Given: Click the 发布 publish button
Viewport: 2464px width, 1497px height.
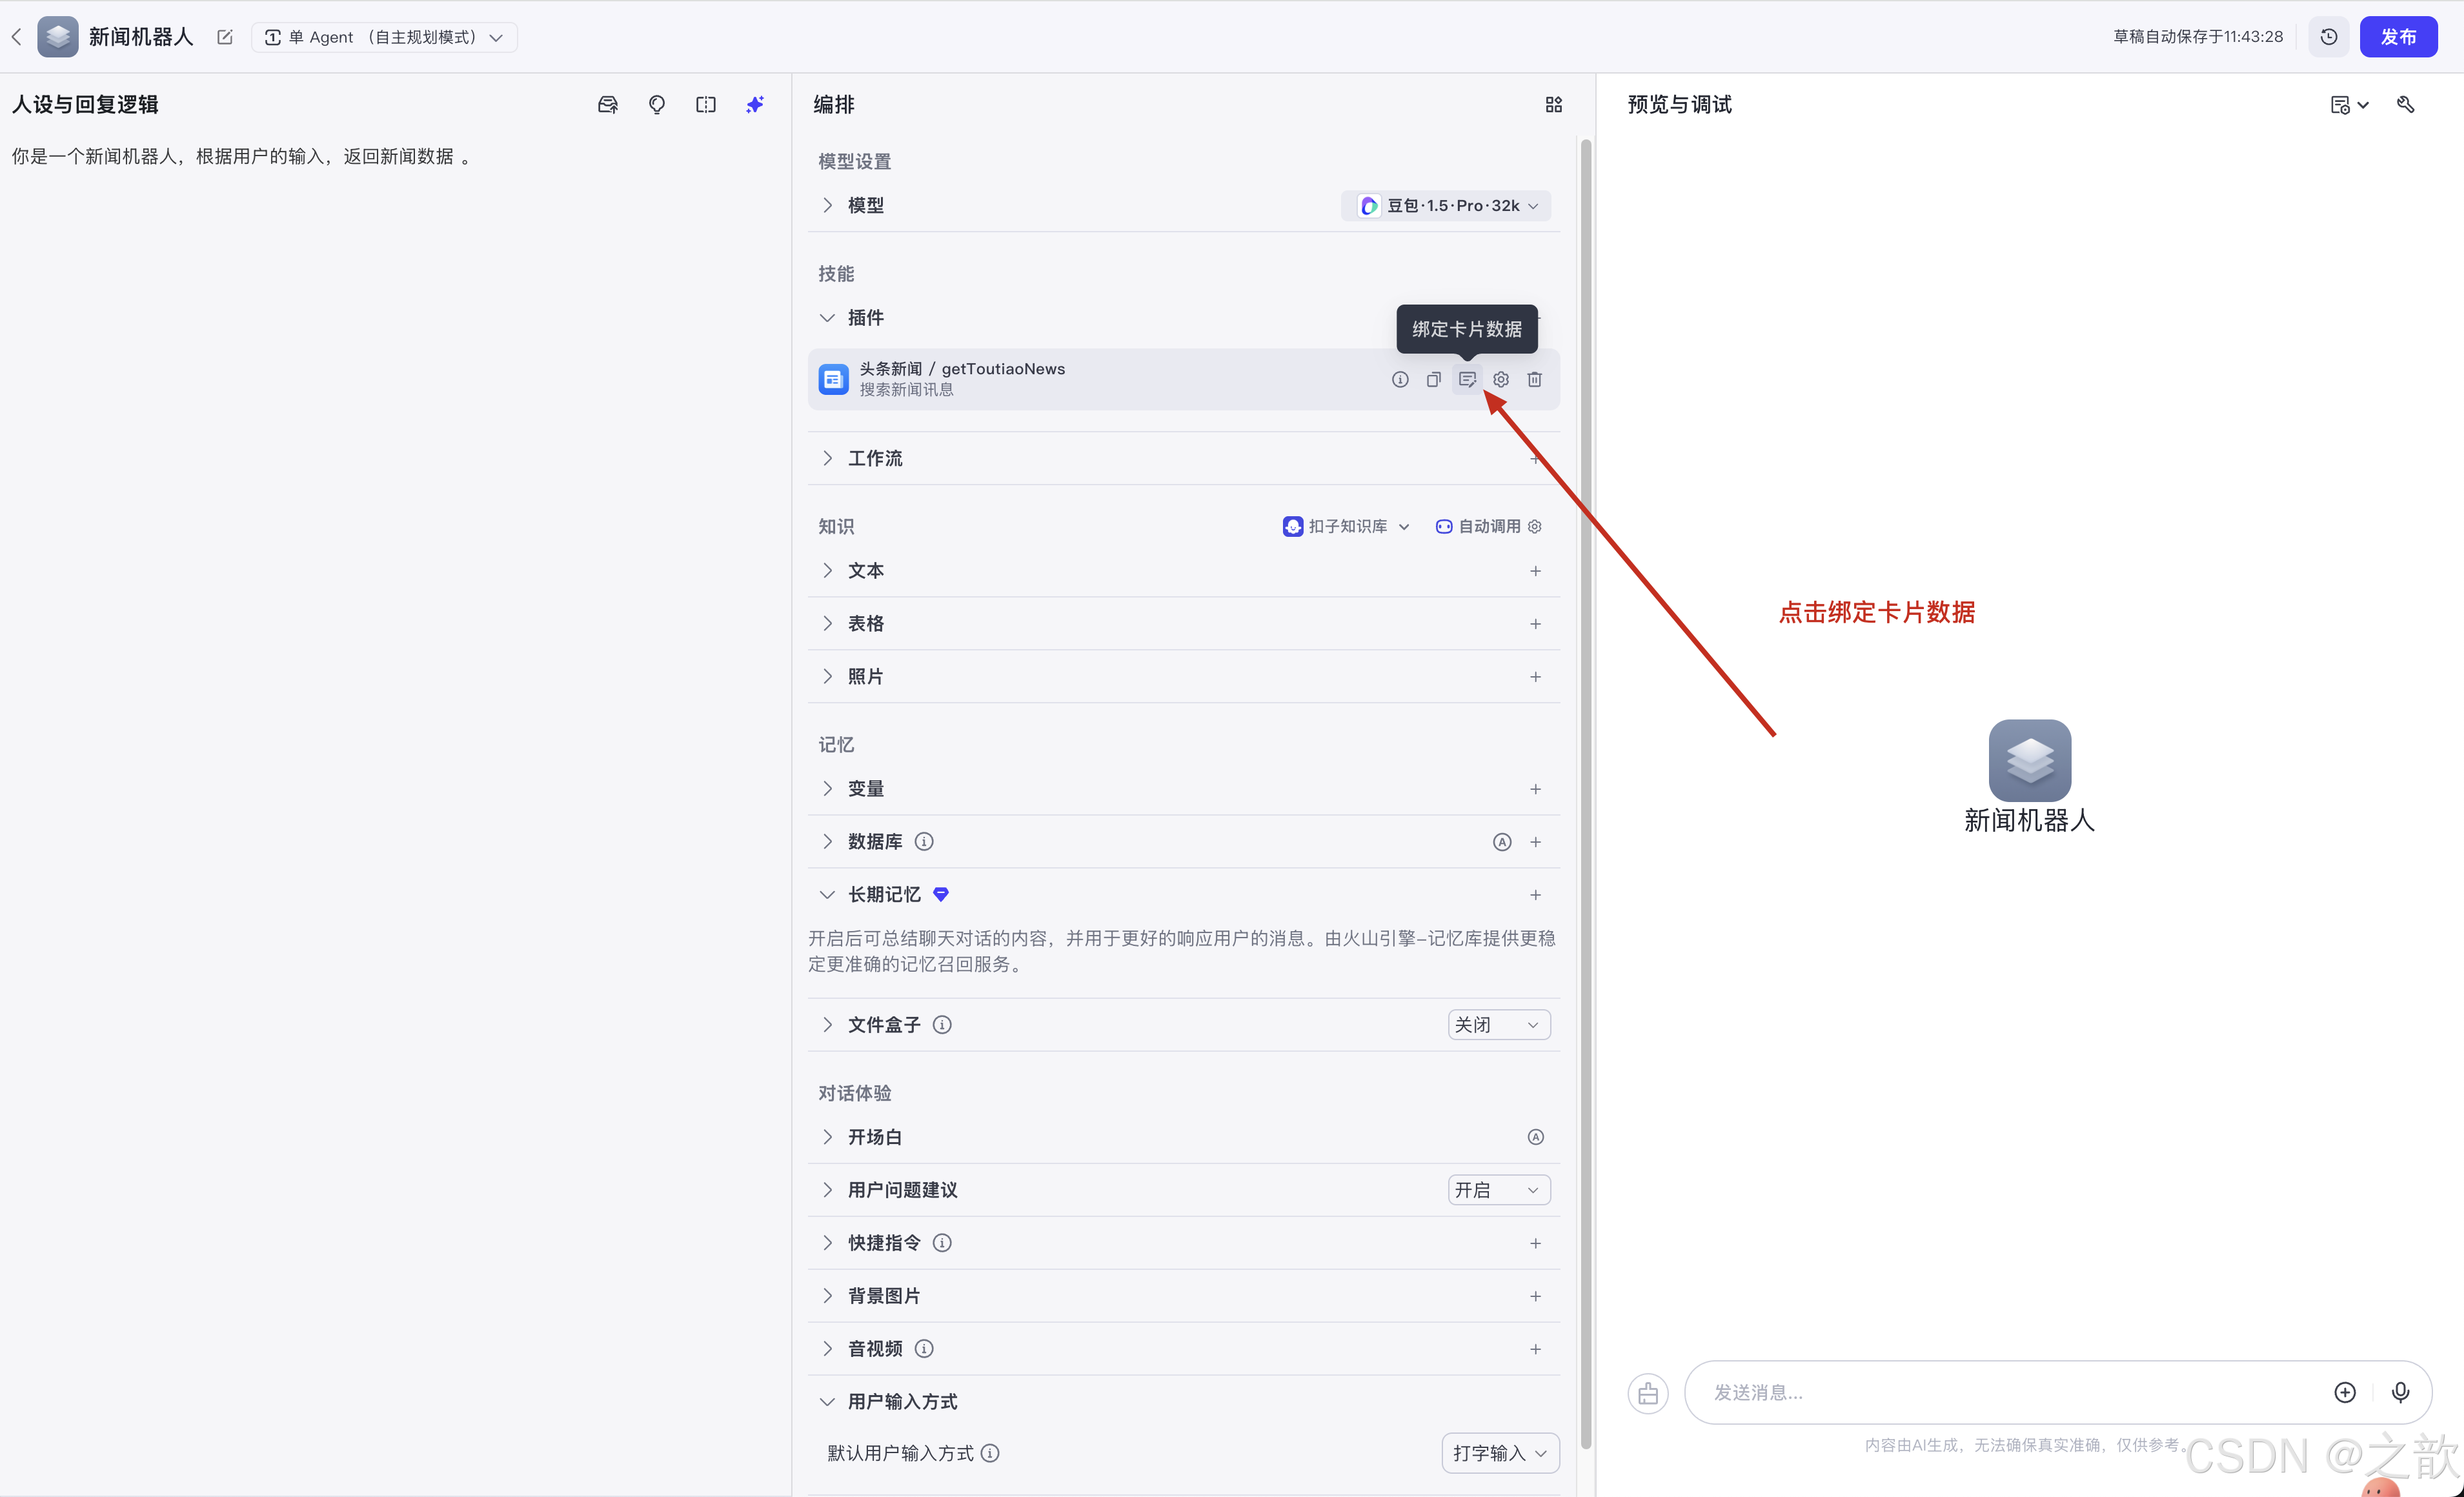Looking at the screenshot, I should tap(2398, 36).
